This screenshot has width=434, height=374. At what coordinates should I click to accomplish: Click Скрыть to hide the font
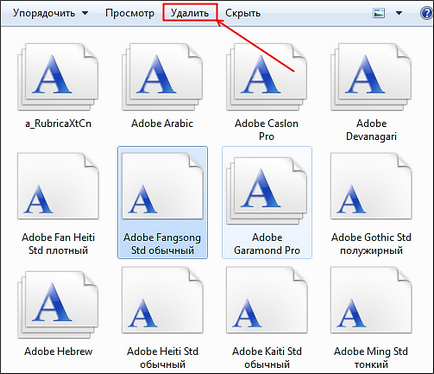[x=243, y=13]
